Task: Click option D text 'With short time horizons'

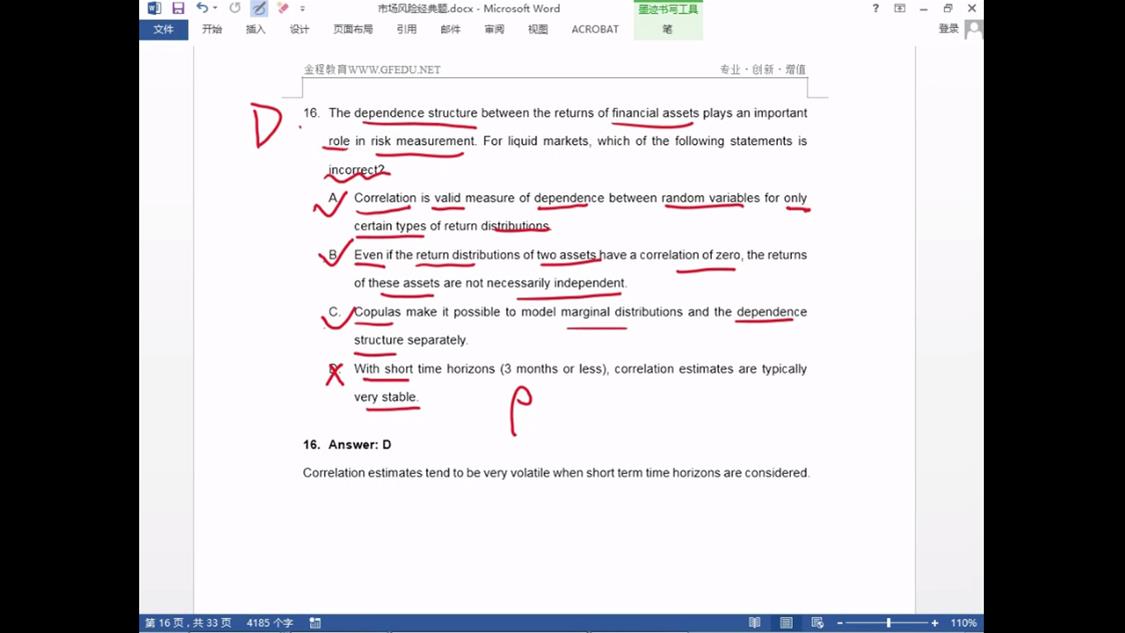Action: coord(424,369)
